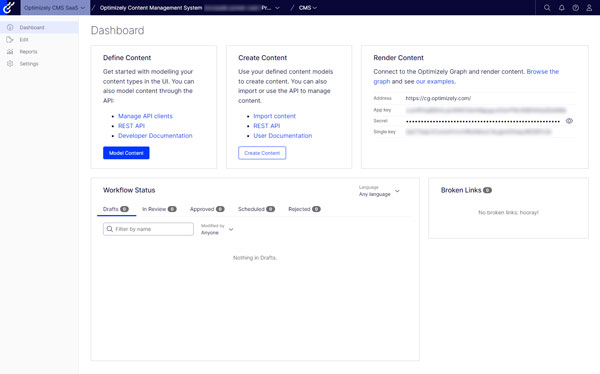
Task: Click the Workflow Status heading
Action: tap(129, 190)
